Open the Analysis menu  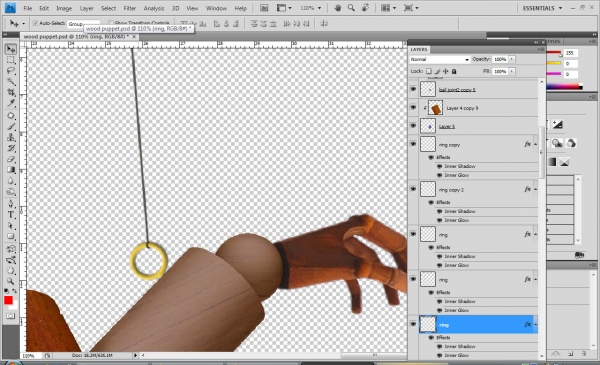(x=154, y=8)
